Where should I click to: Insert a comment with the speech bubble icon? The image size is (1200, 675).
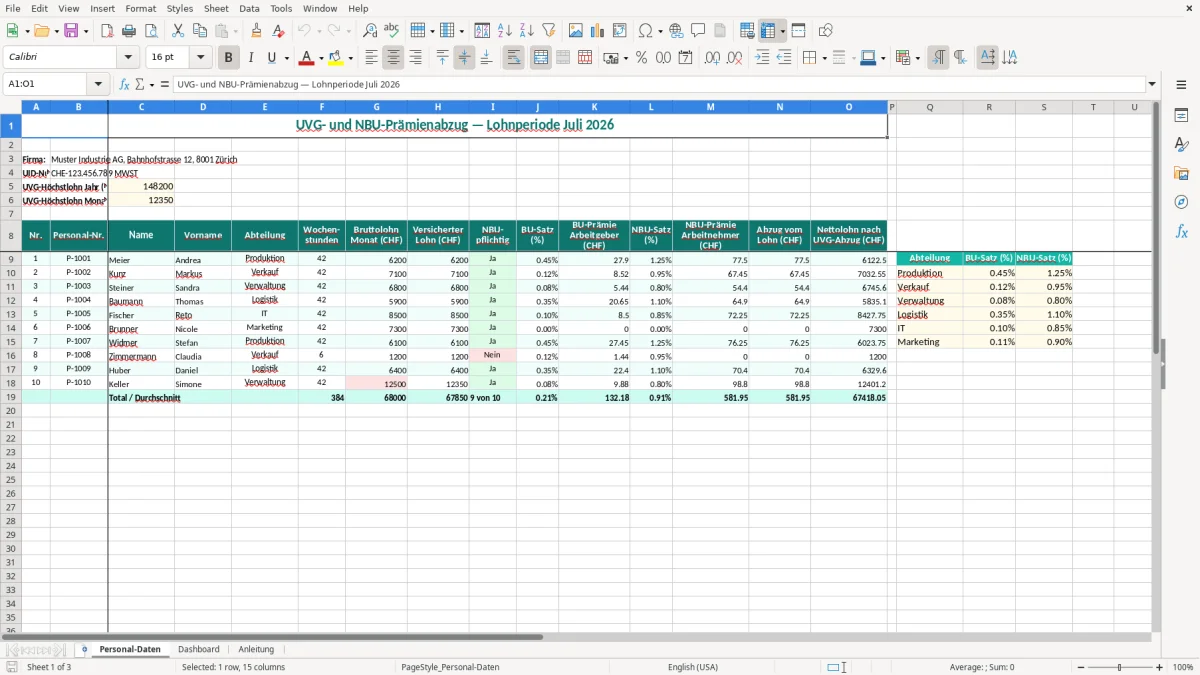[698, 31]
